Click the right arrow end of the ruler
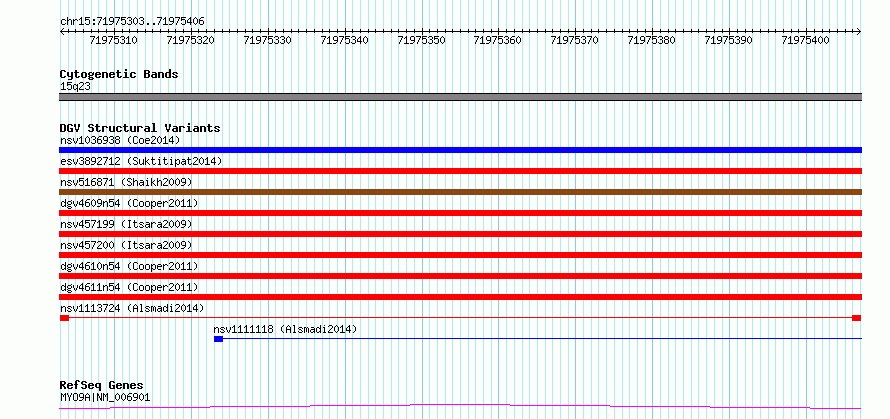Image resolution: width=890 pixels, height=419 pixels. (859, 32)
